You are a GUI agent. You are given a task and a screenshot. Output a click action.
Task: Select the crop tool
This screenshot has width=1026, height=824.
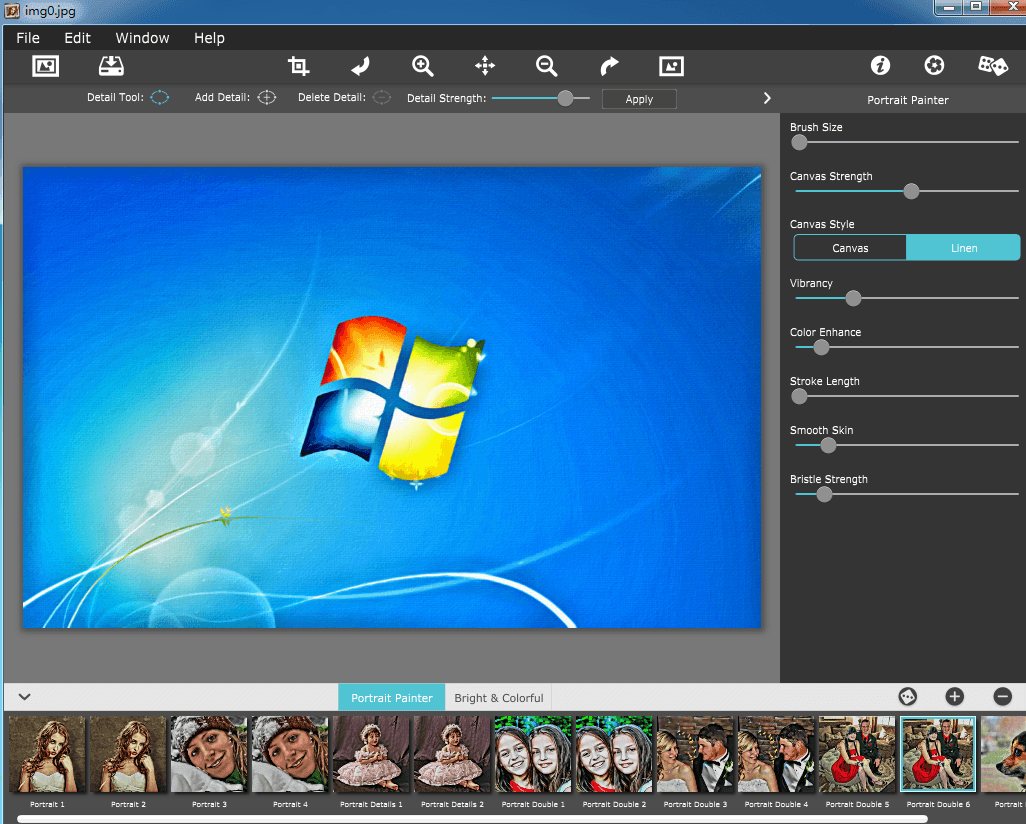click(298, 66)
